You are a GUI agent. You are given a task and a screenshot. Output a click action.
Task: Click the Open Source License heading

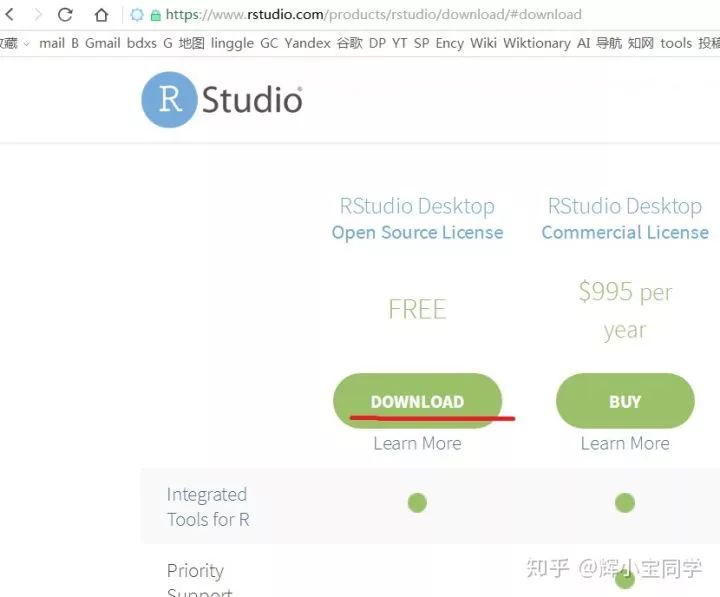click(x=417, y=233)
